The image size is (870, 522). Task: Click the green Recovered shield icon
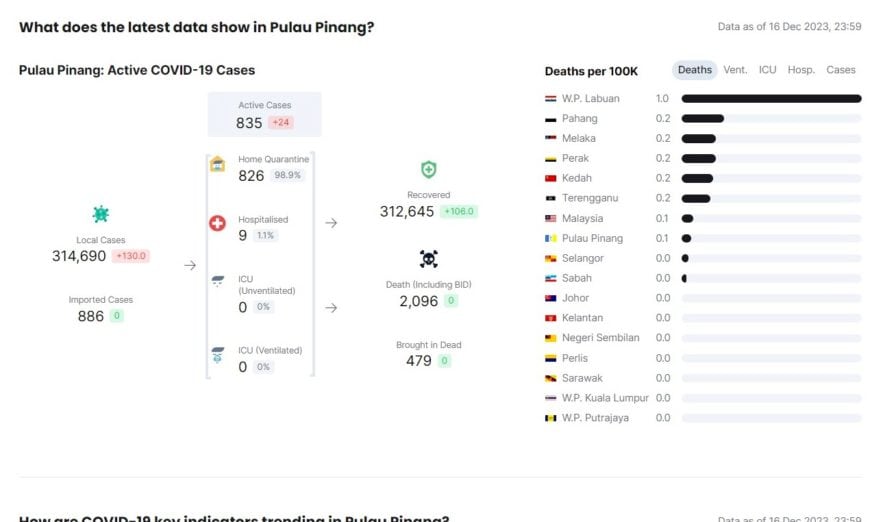[x=428, y=170]
